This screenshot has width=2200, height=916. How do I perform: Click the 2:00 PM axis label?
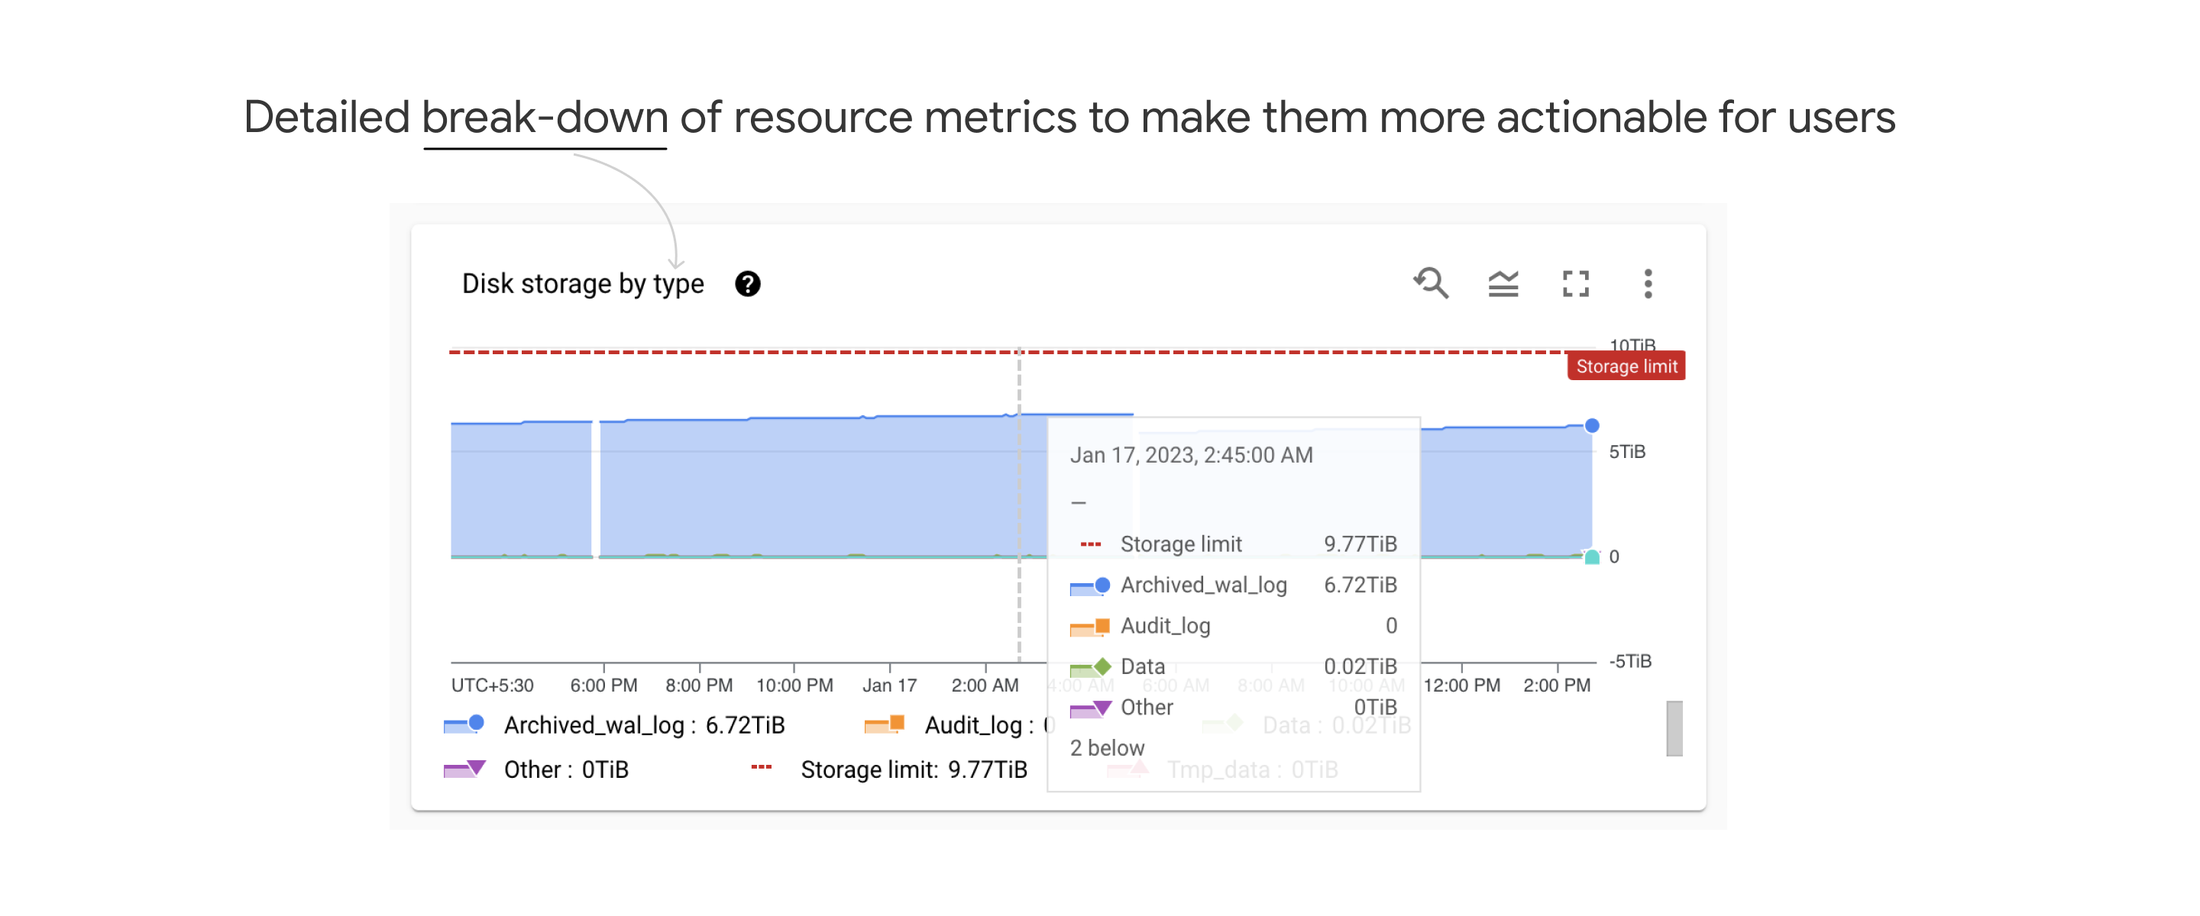(1556, 685)
